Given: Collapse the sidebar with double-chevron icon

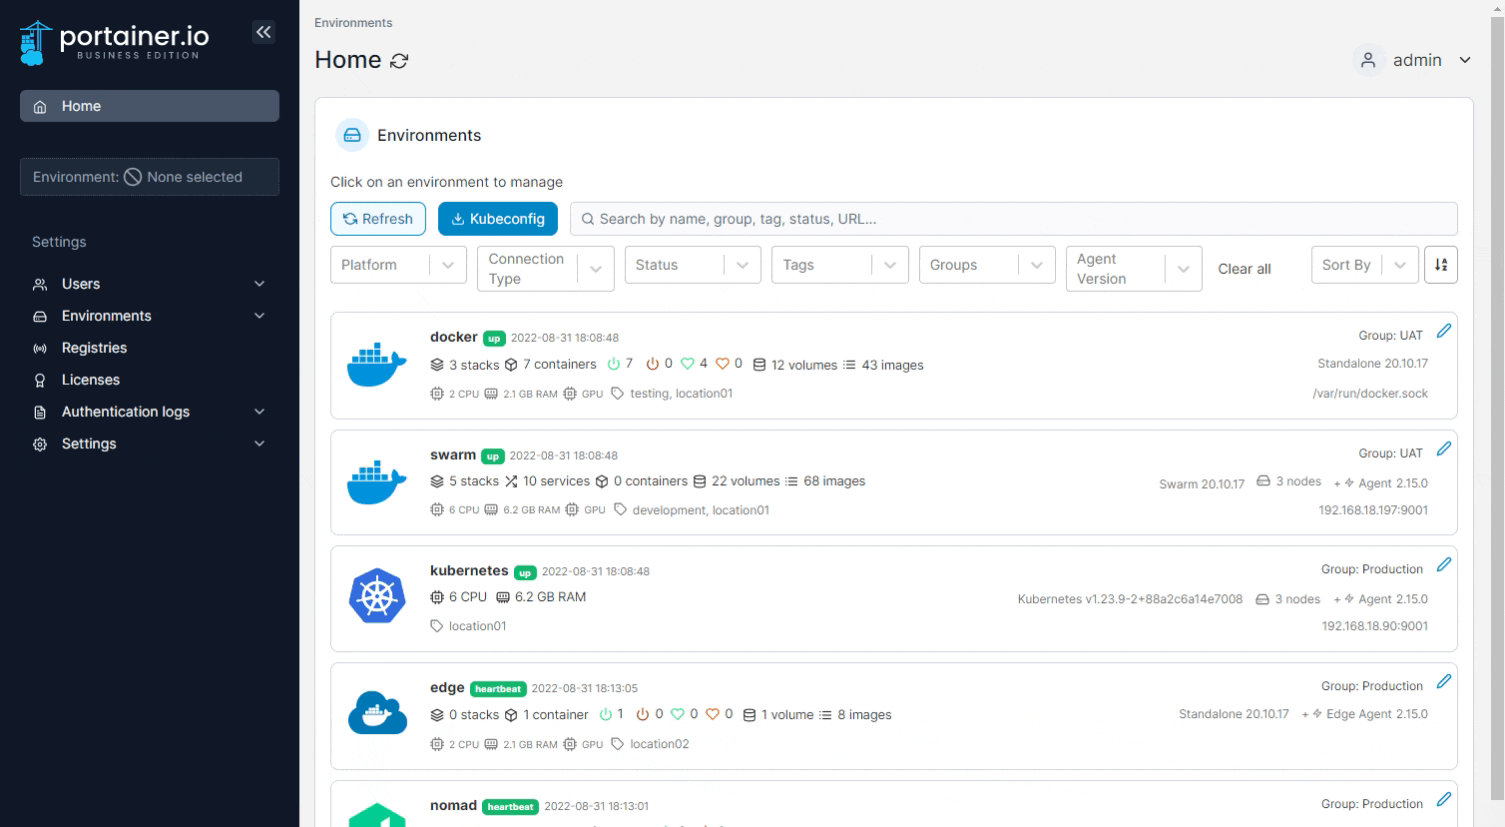Looking at the screenshot, I should click(263, 32).
